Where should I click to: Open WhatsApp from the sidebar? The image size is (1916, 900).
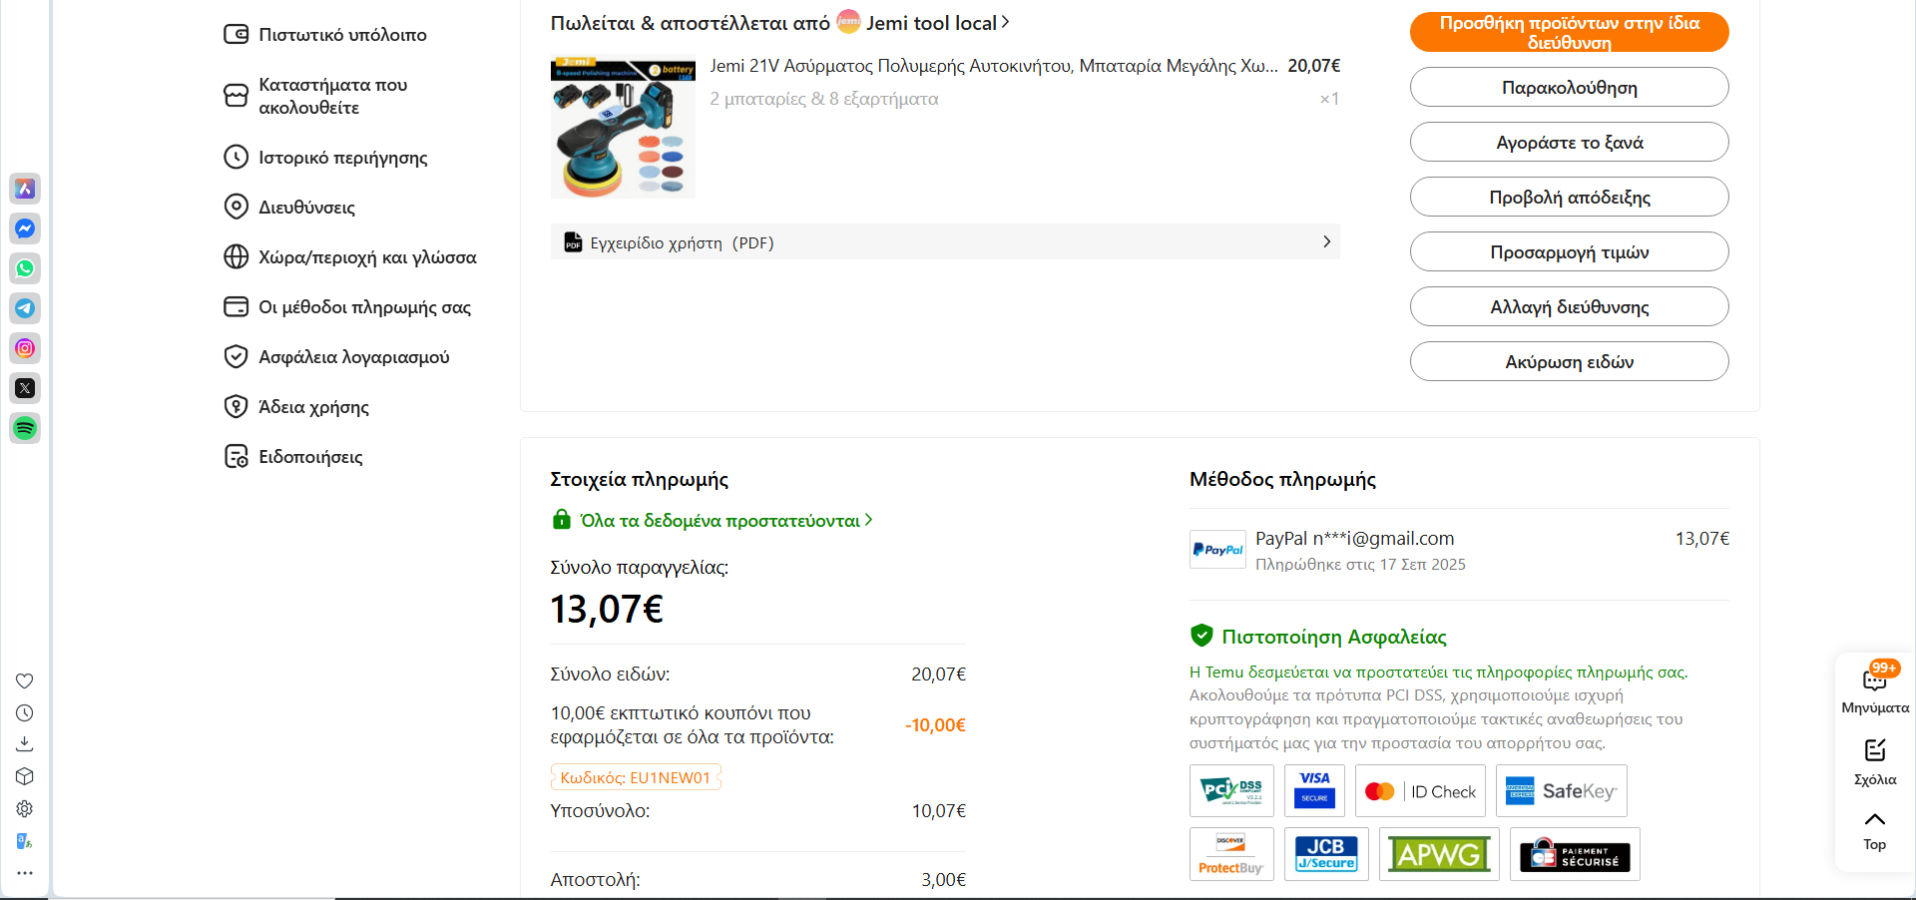[25, 269]
